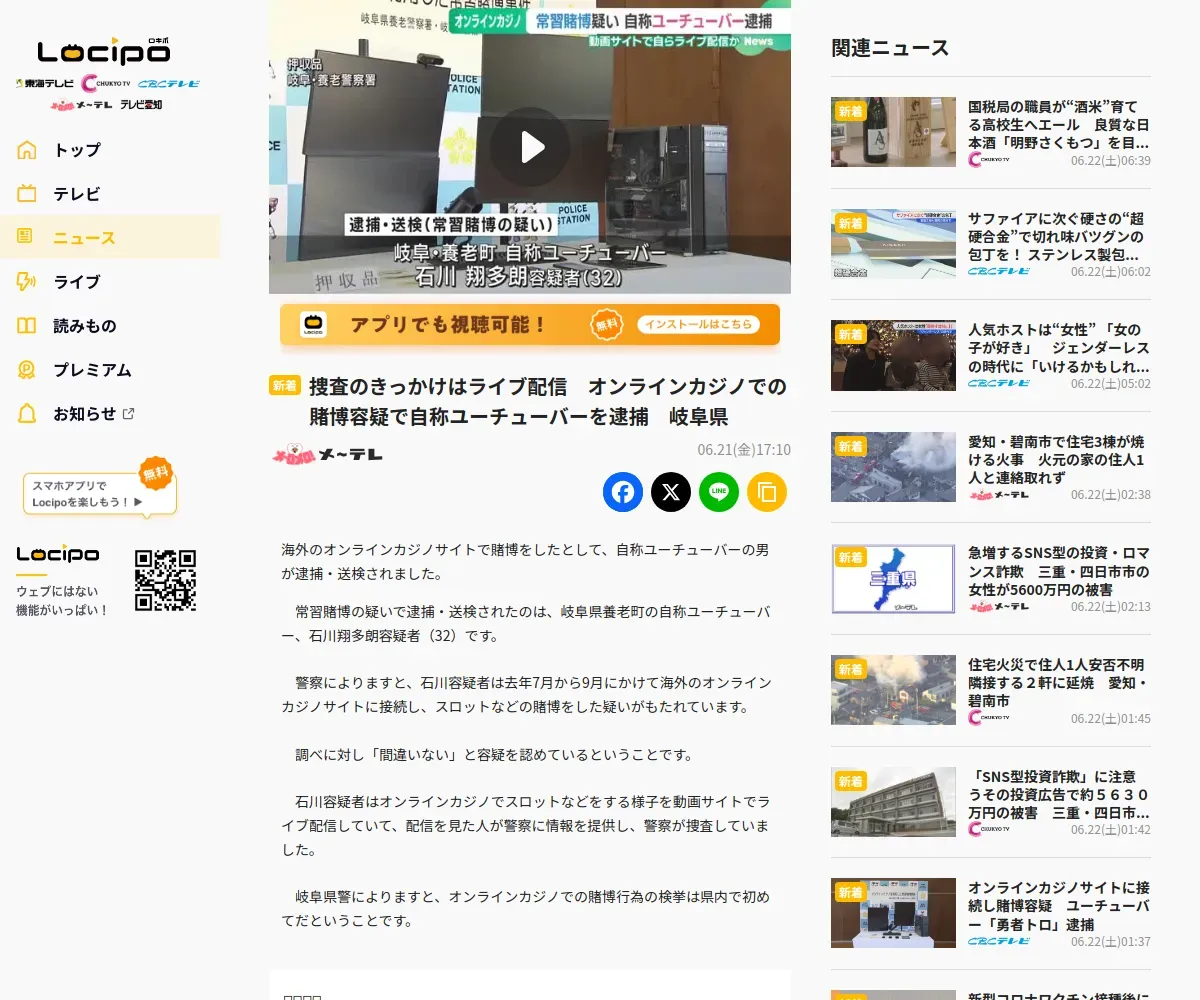Open the CBC TV logo in sidebar header
The height and width of the screenshot is (1000, 1200).
pyautogui.click(x=169, y=84)
